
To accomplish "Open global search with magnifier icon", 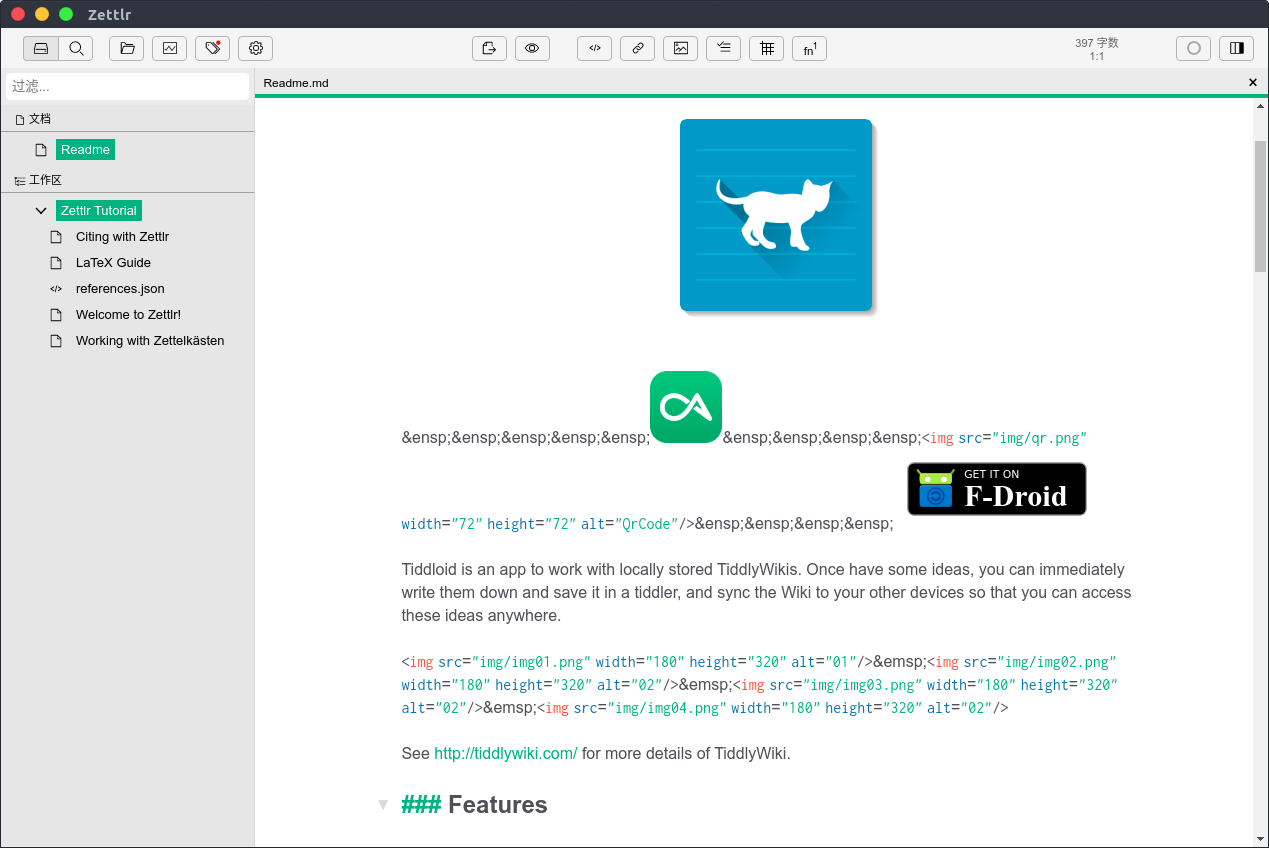I will tap(76, 48).
